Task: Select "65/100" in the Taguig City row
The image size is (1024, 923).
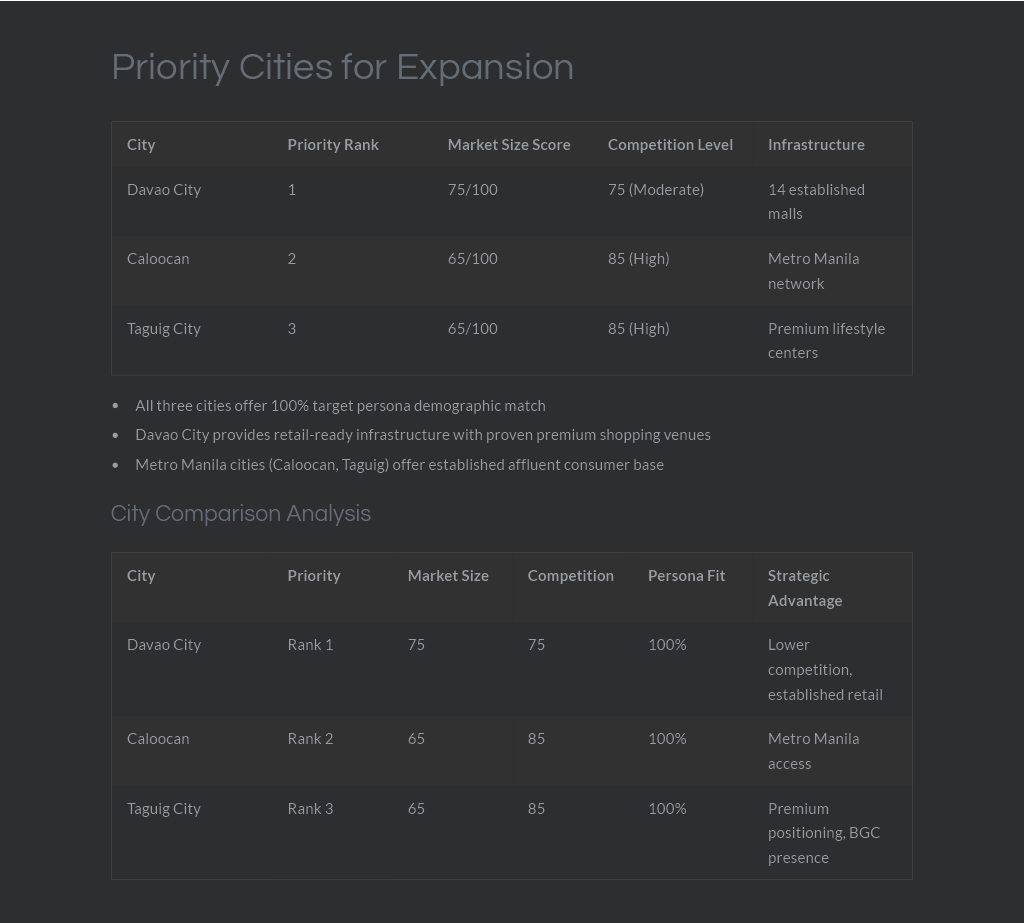Action: point(473,329)
